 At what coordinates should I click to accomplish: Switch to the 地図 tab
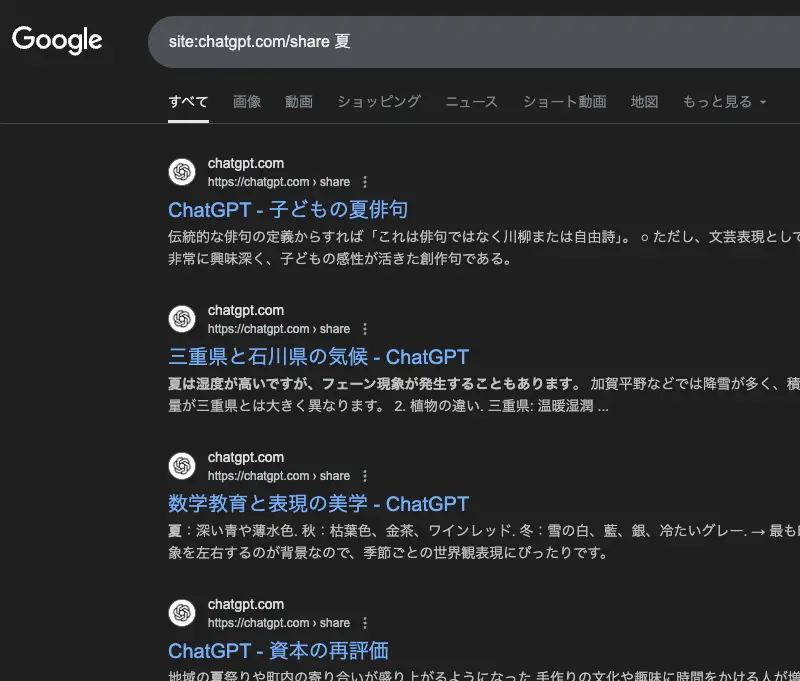click(644, 102)
